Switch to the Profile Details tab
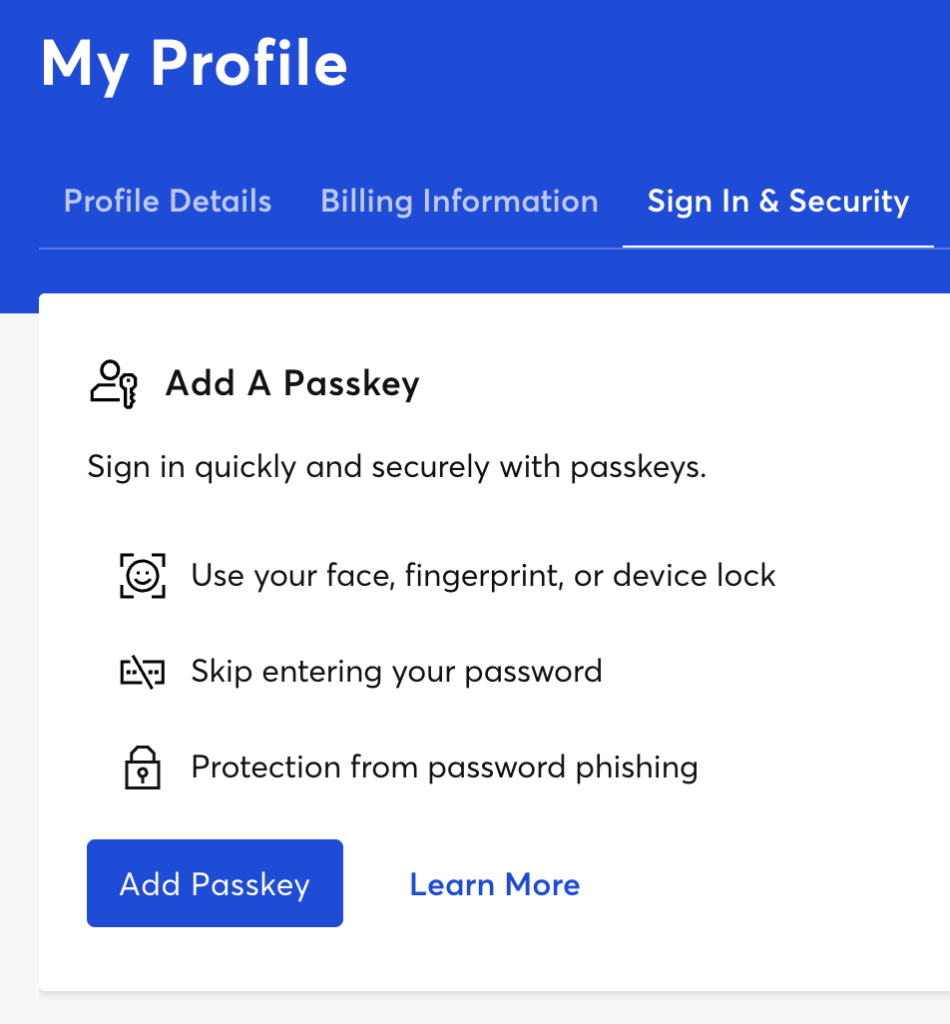The image size is (950, 1024). 167,201
